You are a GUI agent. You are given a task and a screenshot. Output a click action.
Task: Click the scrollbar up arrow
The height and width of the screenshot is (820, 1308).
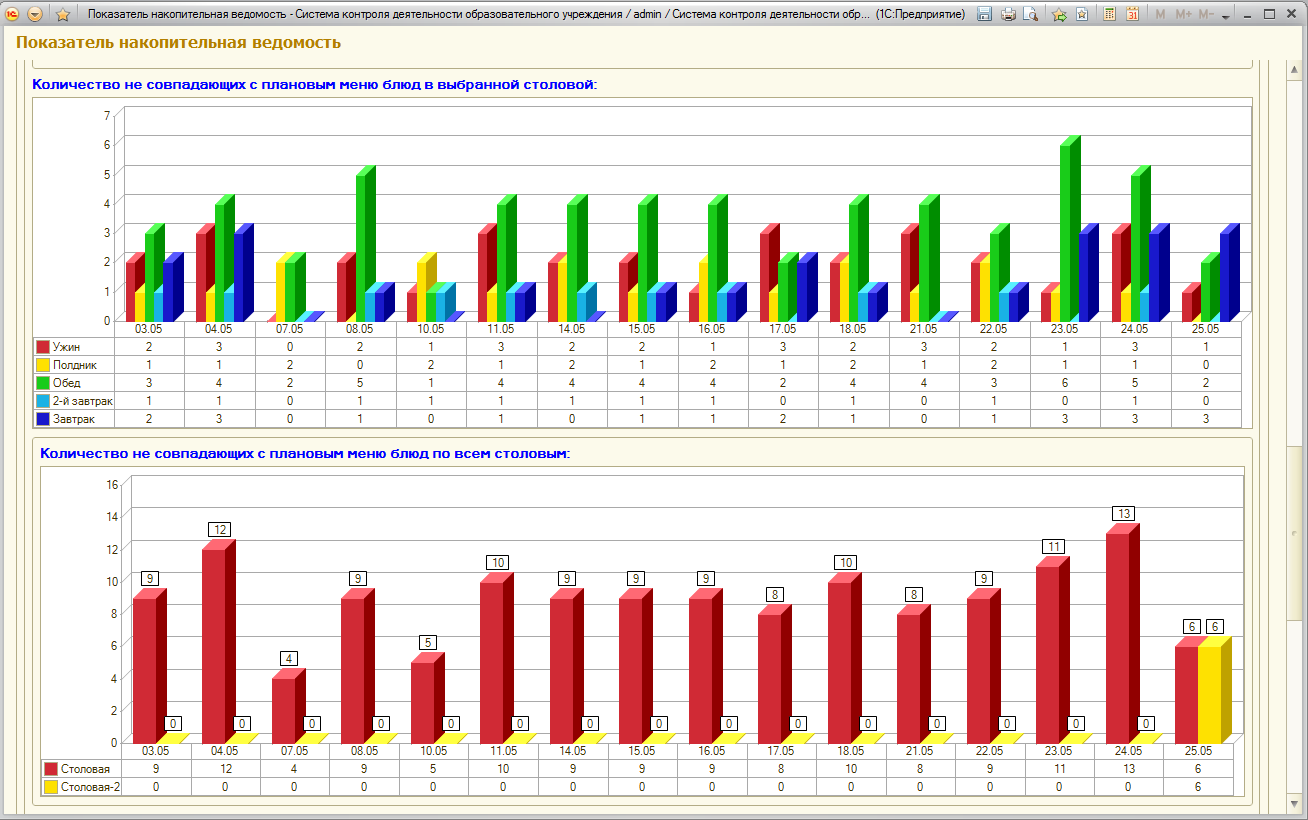(1297, 68)
